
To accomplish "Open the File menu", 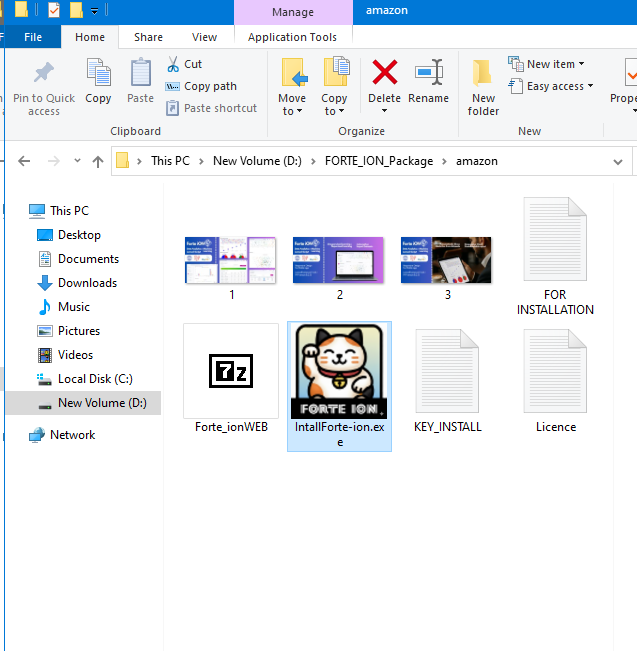I will [x=33, y=37].
